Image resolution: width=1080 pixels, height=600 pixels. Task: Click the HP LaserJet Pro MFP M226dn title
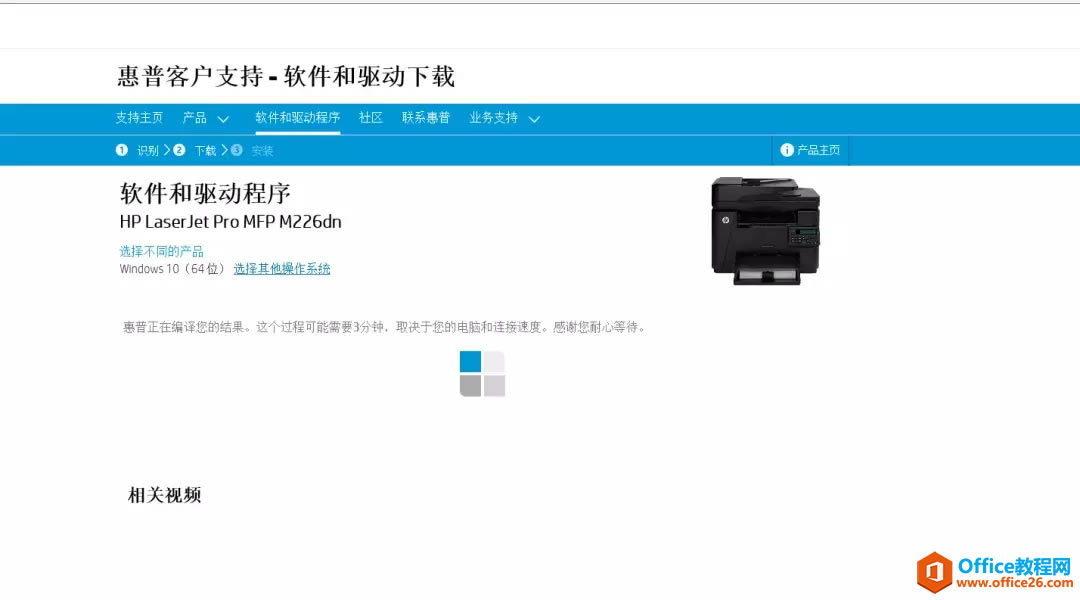(231, 222)
